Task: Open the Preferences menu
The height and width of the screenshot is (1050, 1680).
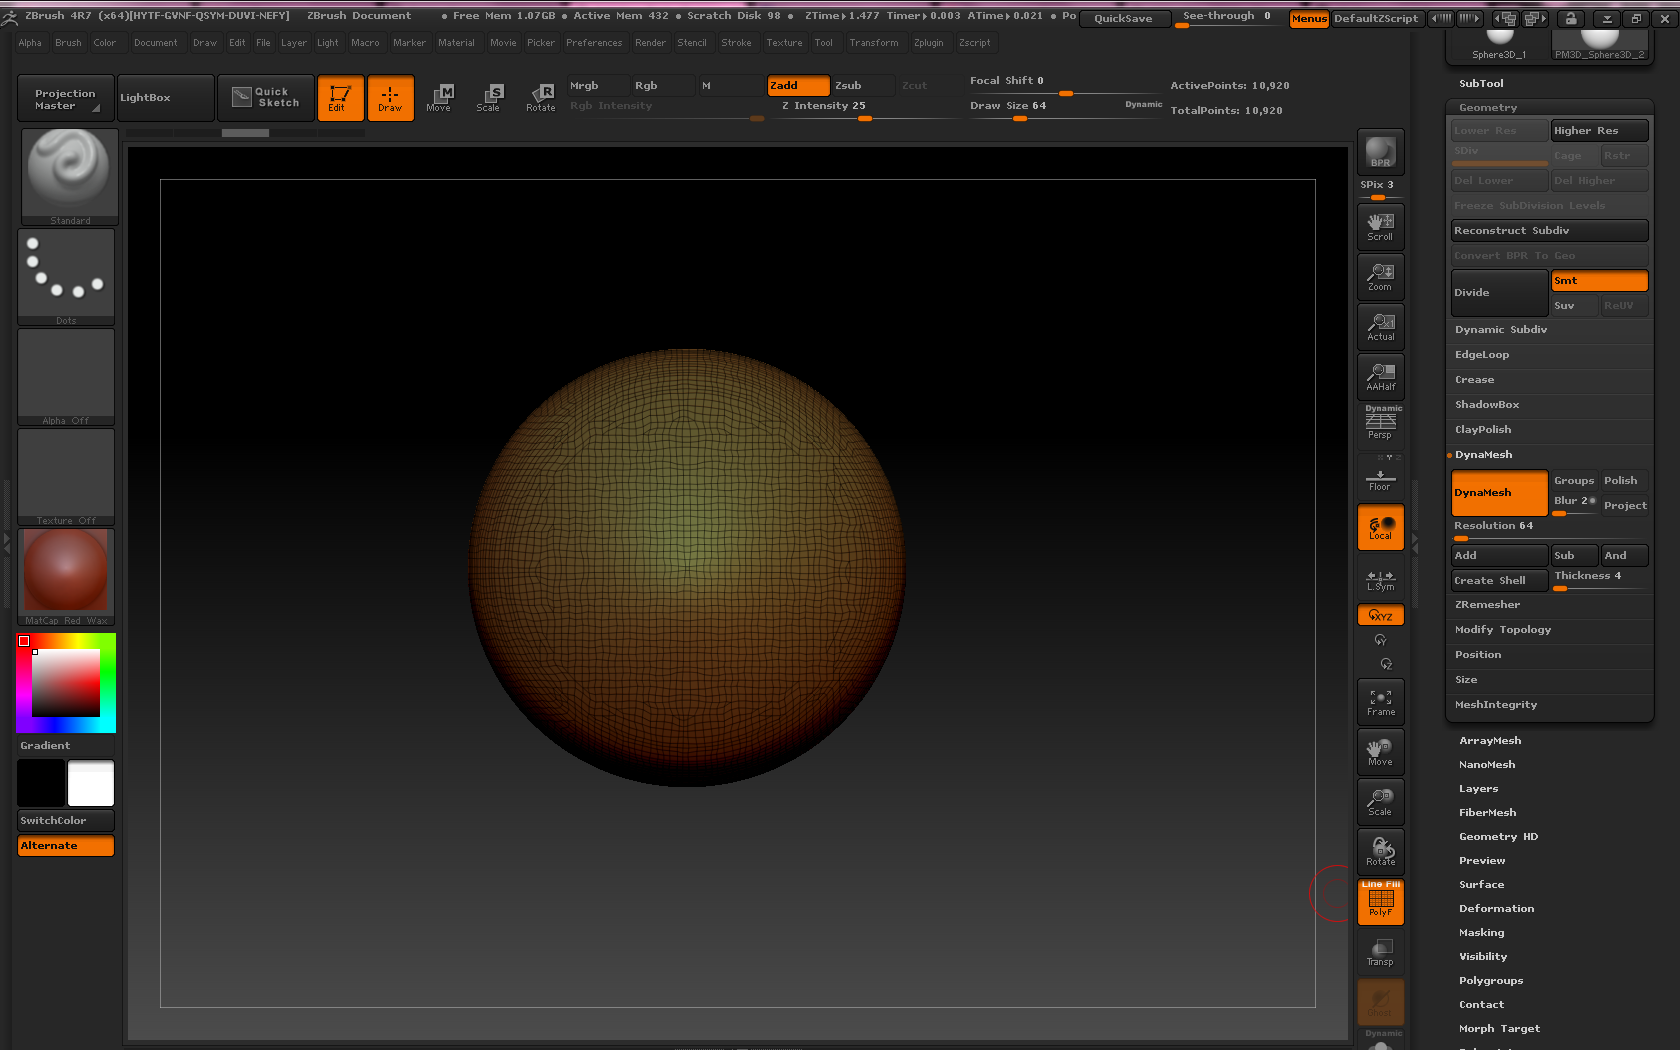Action: 594,43
